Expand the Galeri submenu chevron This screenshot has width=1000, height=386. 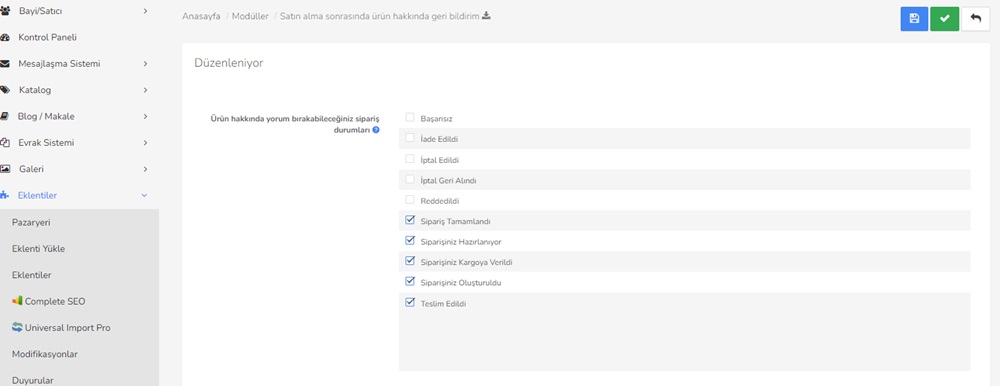(x=145, y=169)
